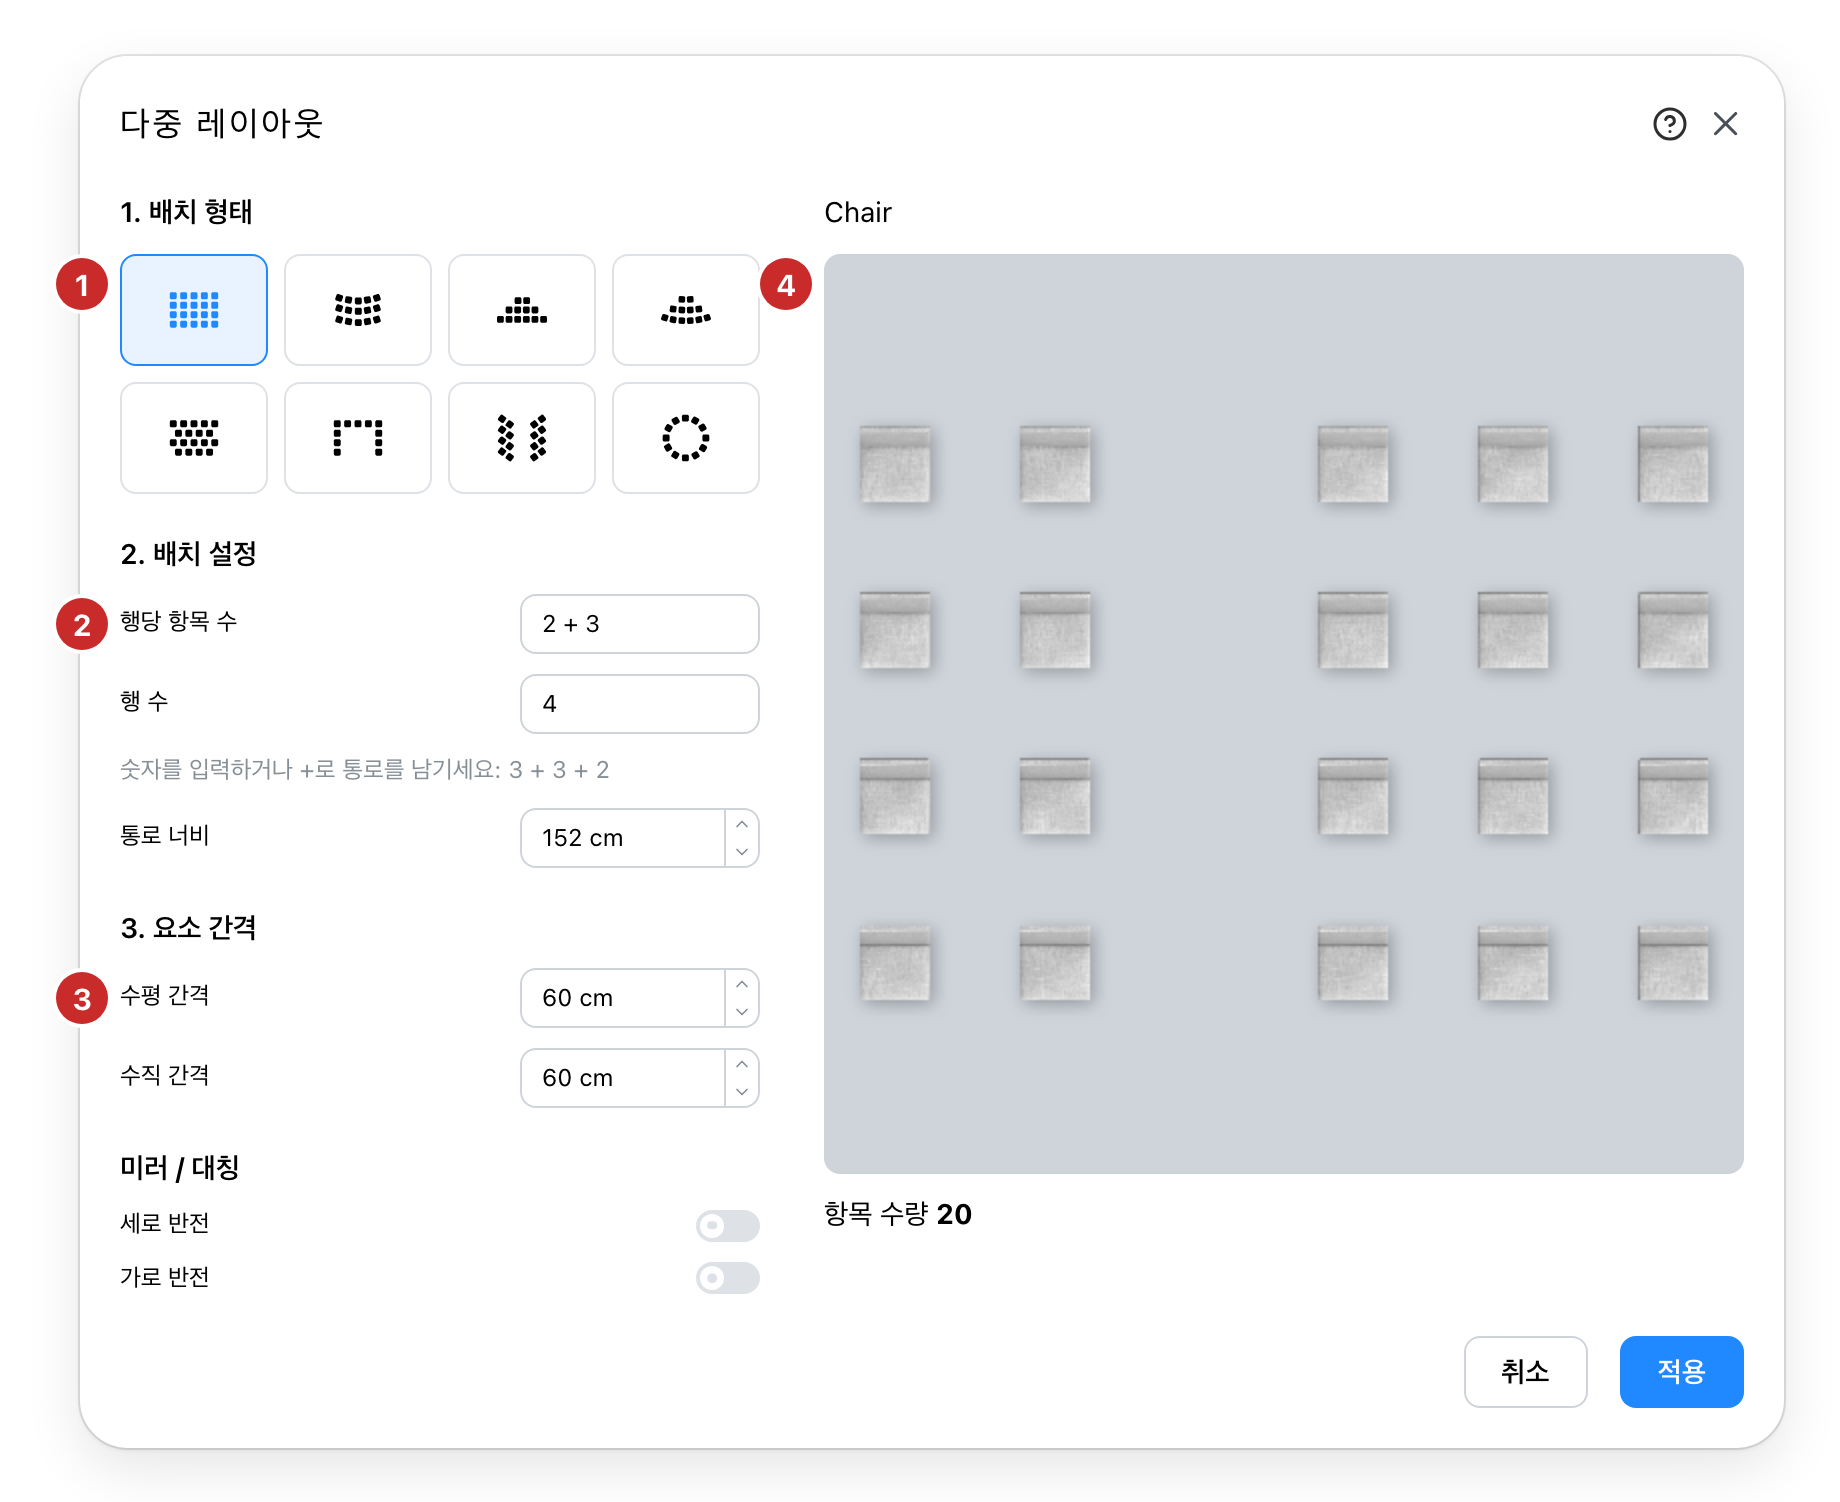Decrease 수평 간격 with down arrow
This screenshot has width=1840, height=1502.
point(742,1012)
